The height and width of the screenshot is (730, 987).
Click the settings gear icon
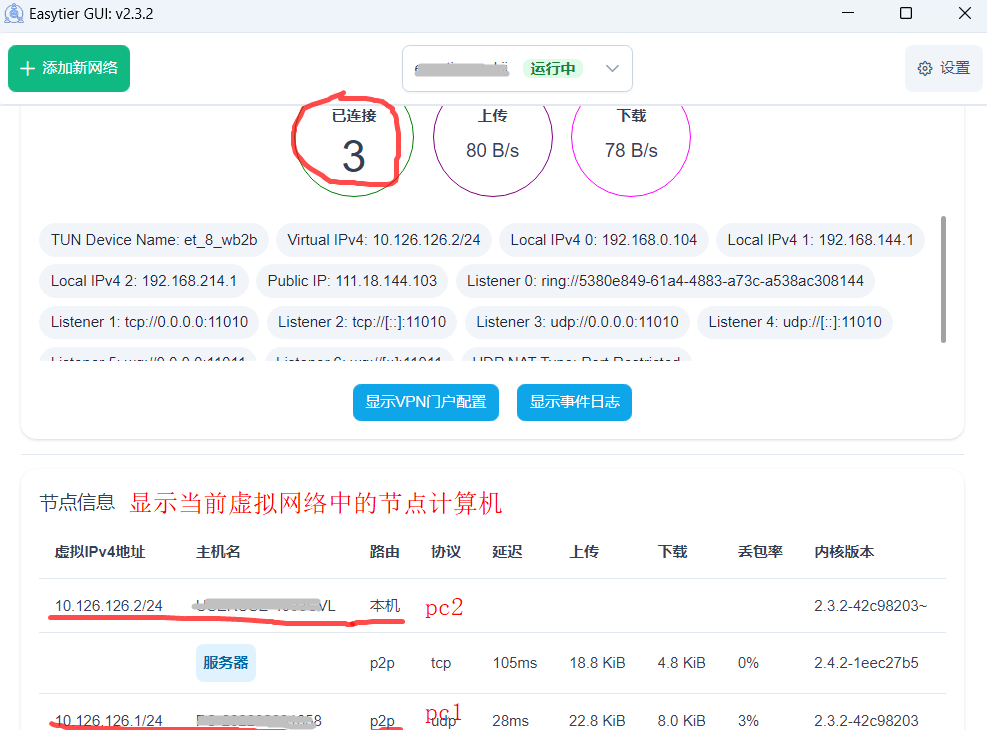tap(925, 69)
